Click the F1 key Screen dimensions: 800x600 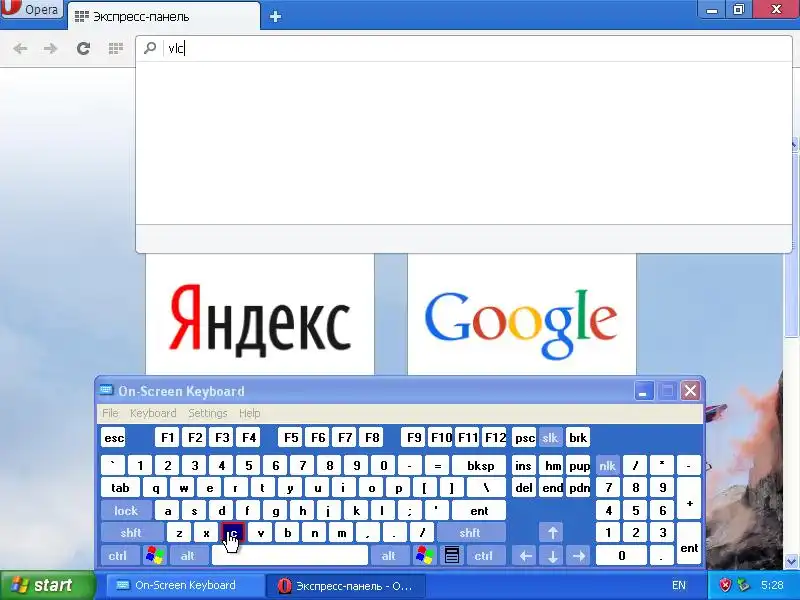[x=167, y=438]
